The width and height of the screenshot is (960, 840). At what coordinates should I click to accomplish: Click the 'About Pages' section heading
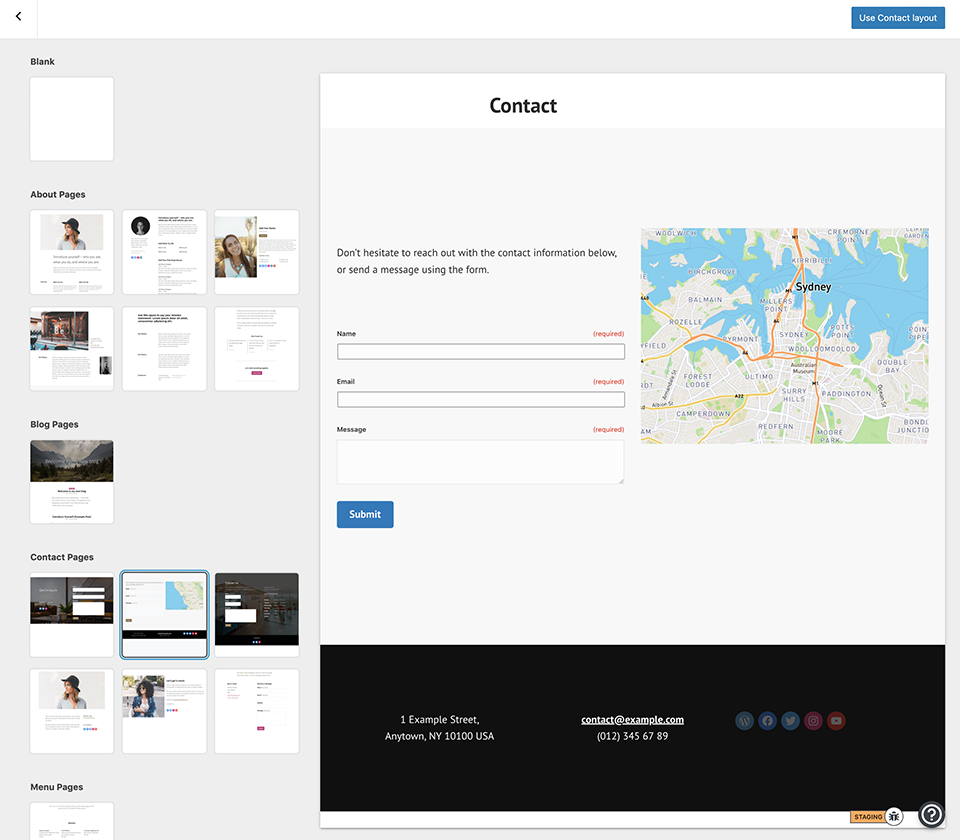[58, 194]
